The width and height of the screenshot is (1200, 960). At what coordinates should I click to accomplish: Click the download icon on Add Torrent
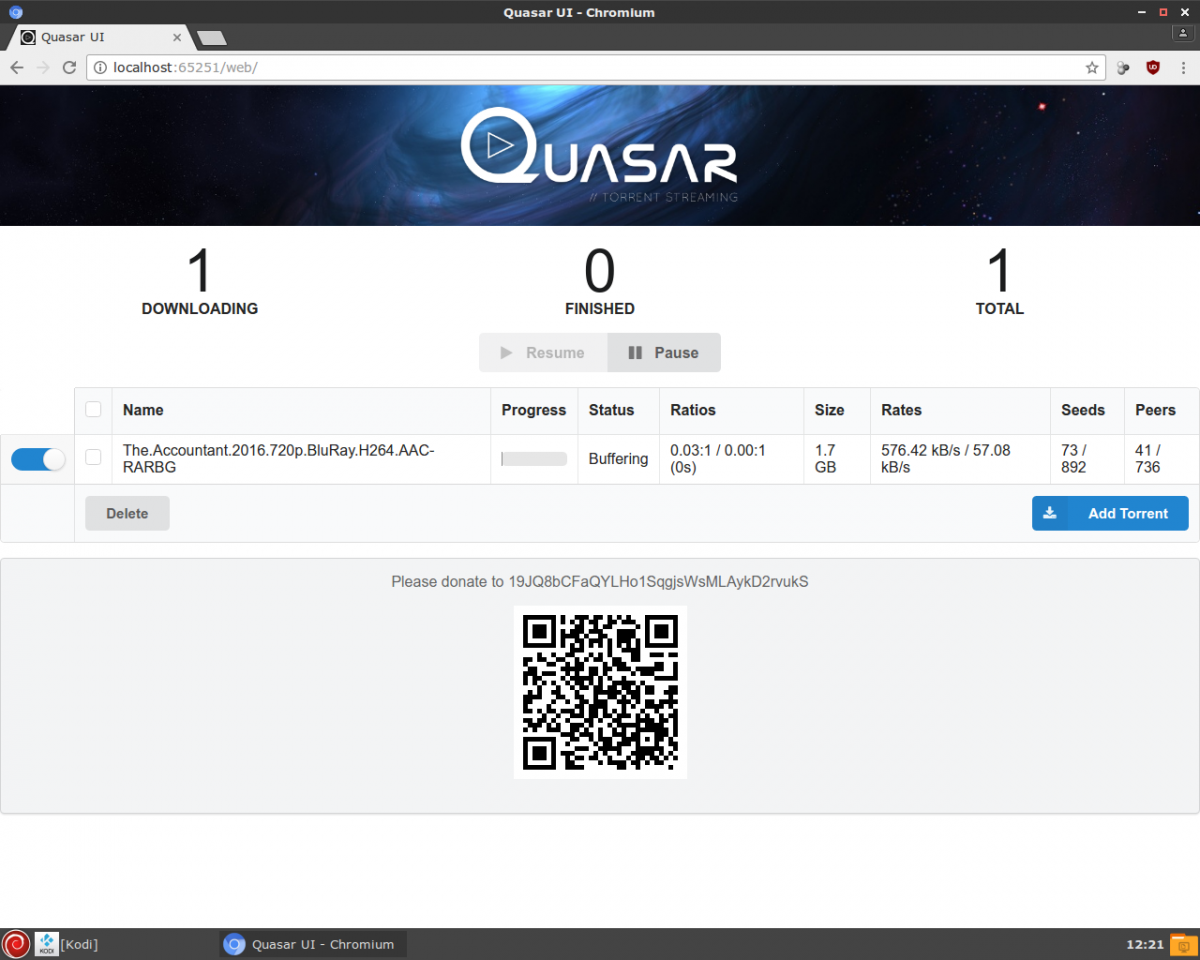[x=1049, y=513]
